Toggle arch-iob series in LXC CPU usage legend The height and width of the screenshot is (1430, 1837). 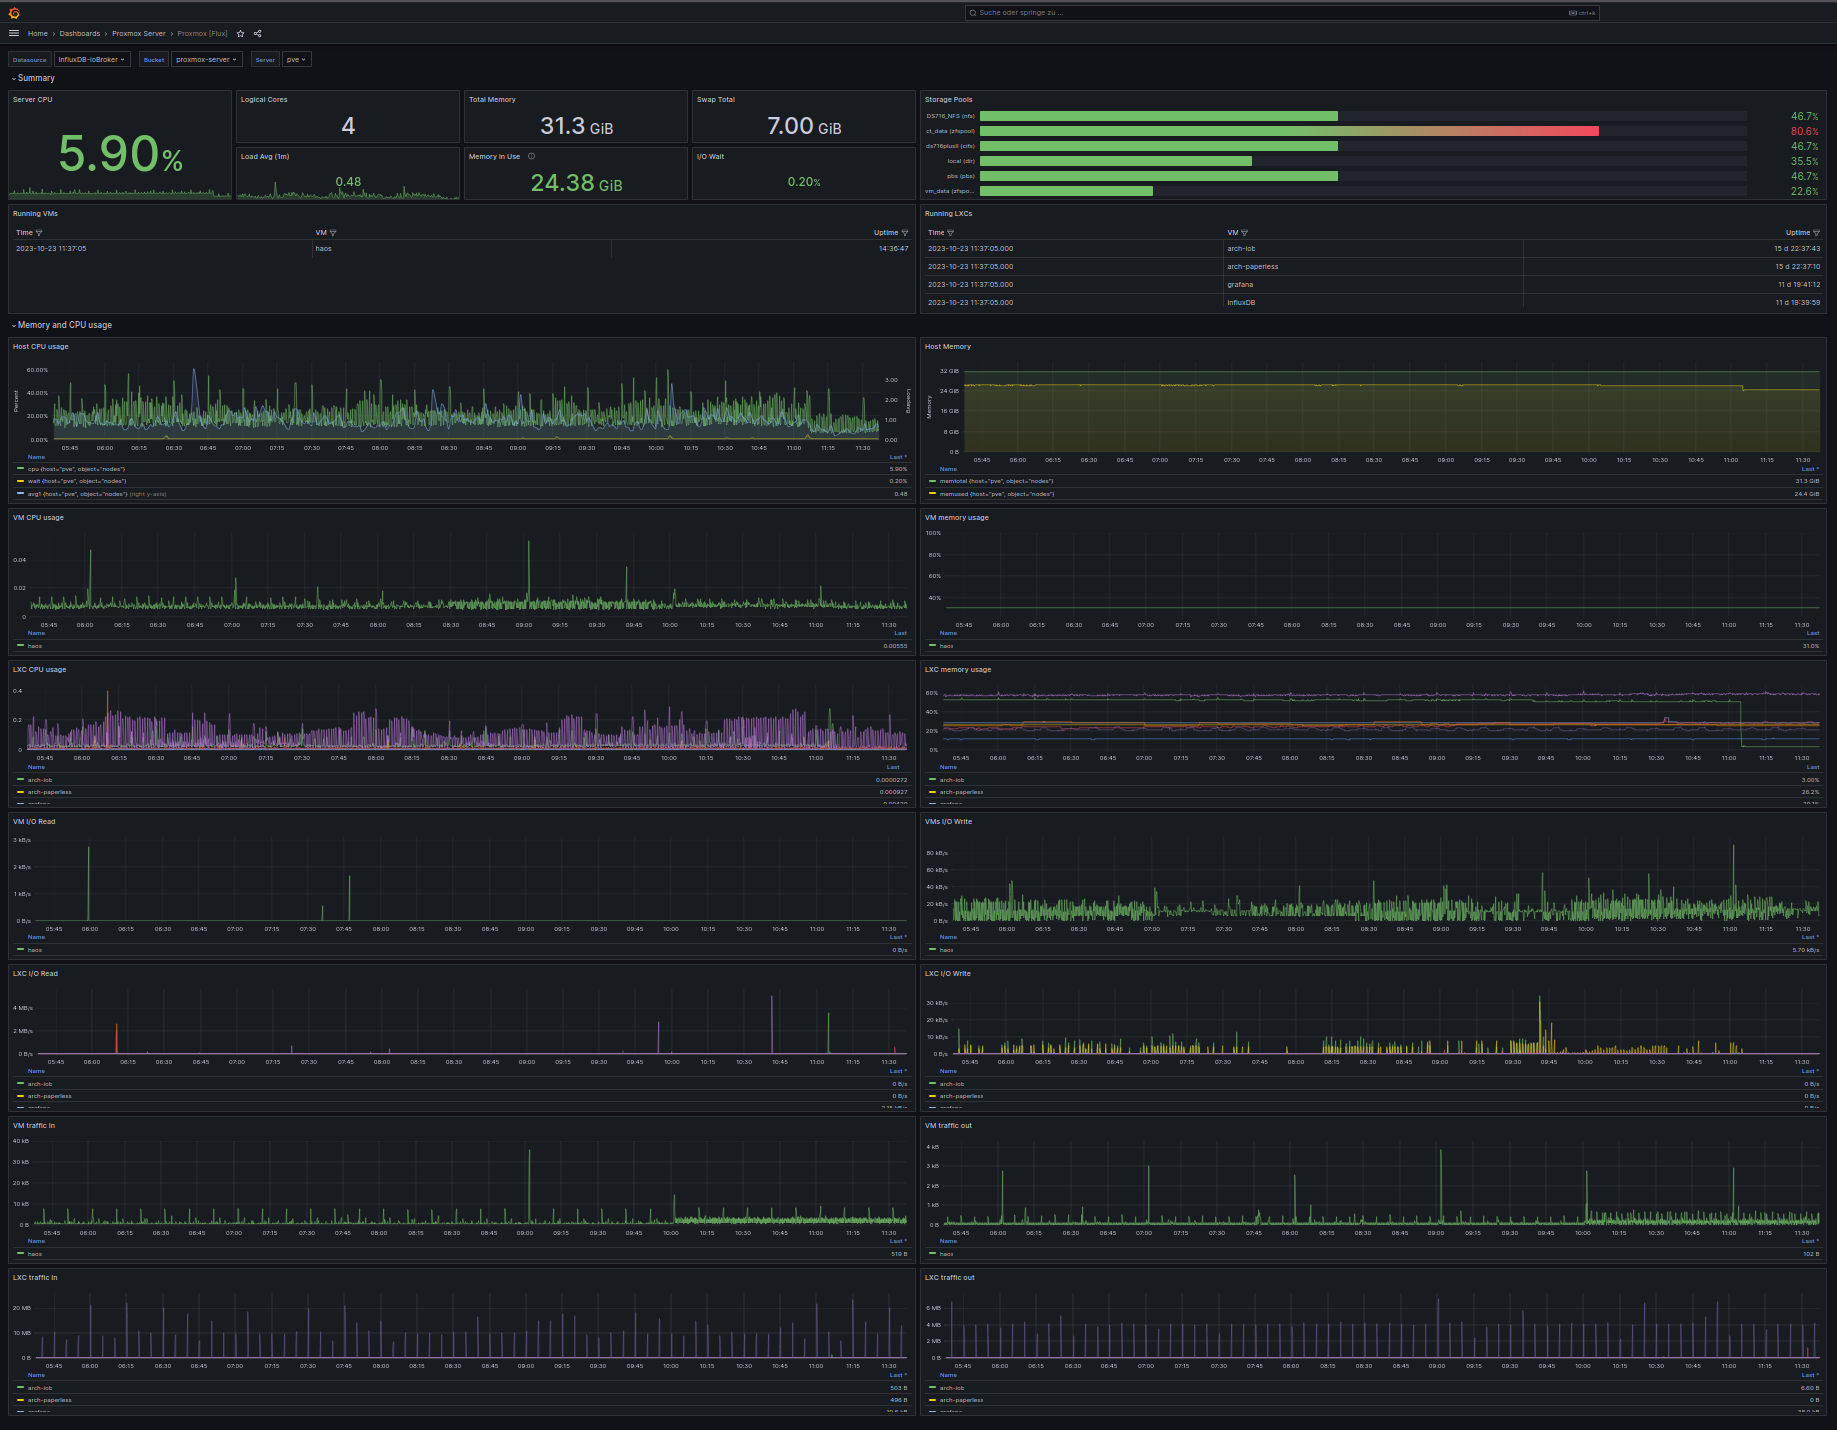point(40,780)
